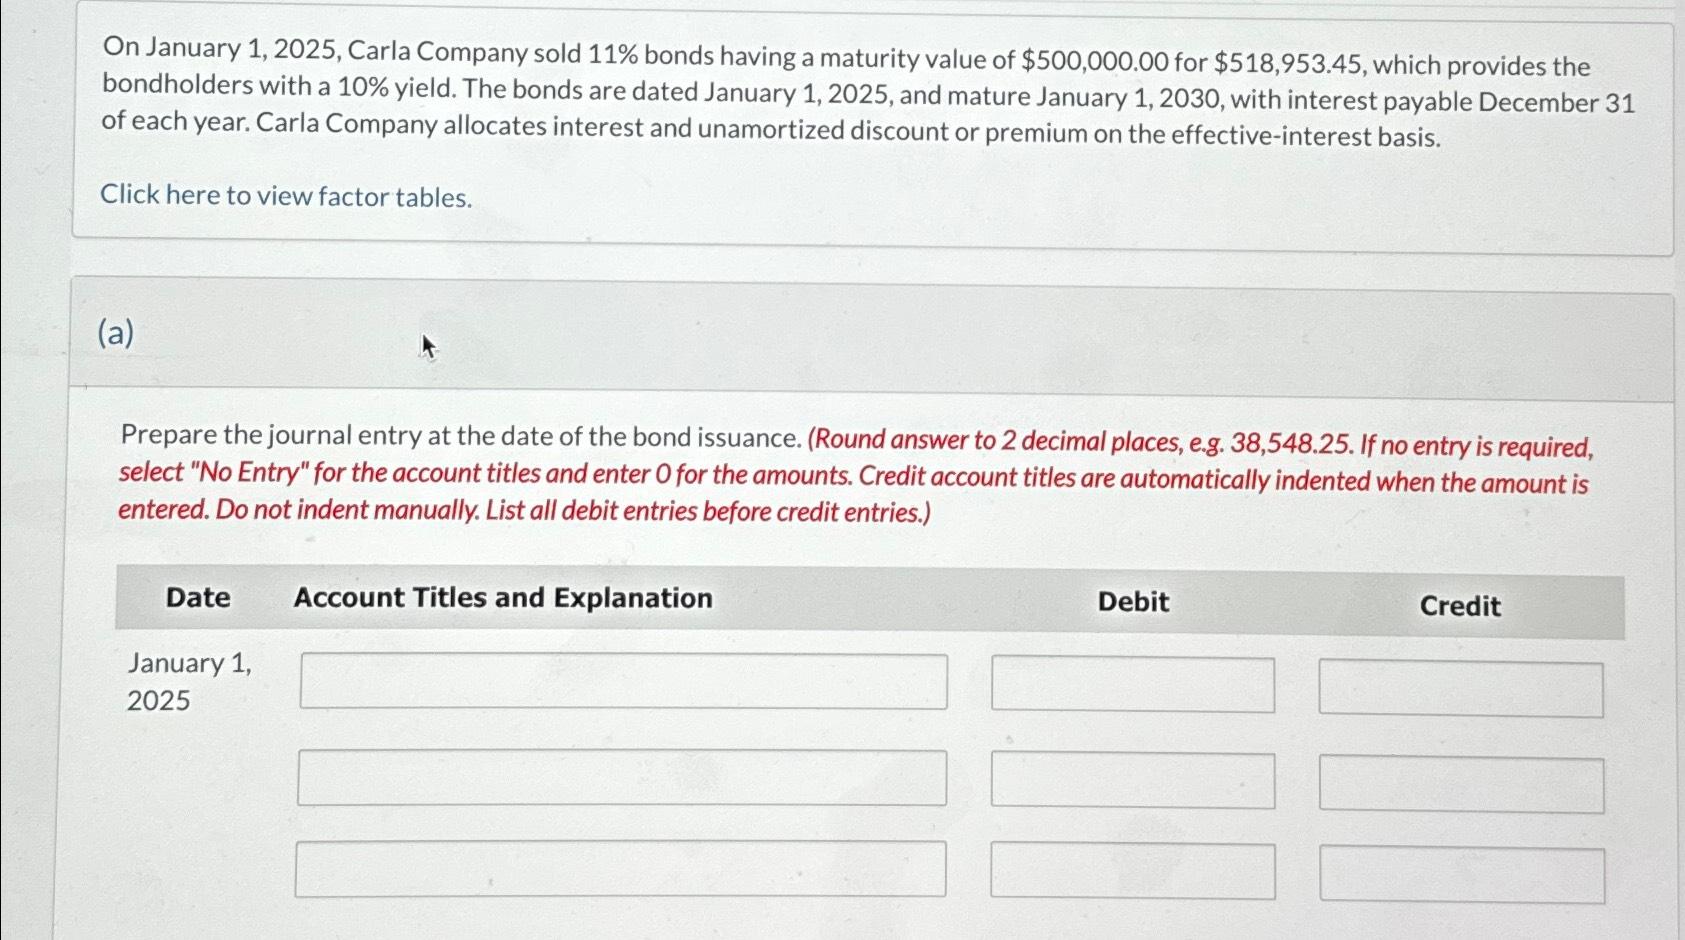Click the Account Titles and Explanation header
The height and width of the screenshot is (940, 1685).
(x=503, y=598)
